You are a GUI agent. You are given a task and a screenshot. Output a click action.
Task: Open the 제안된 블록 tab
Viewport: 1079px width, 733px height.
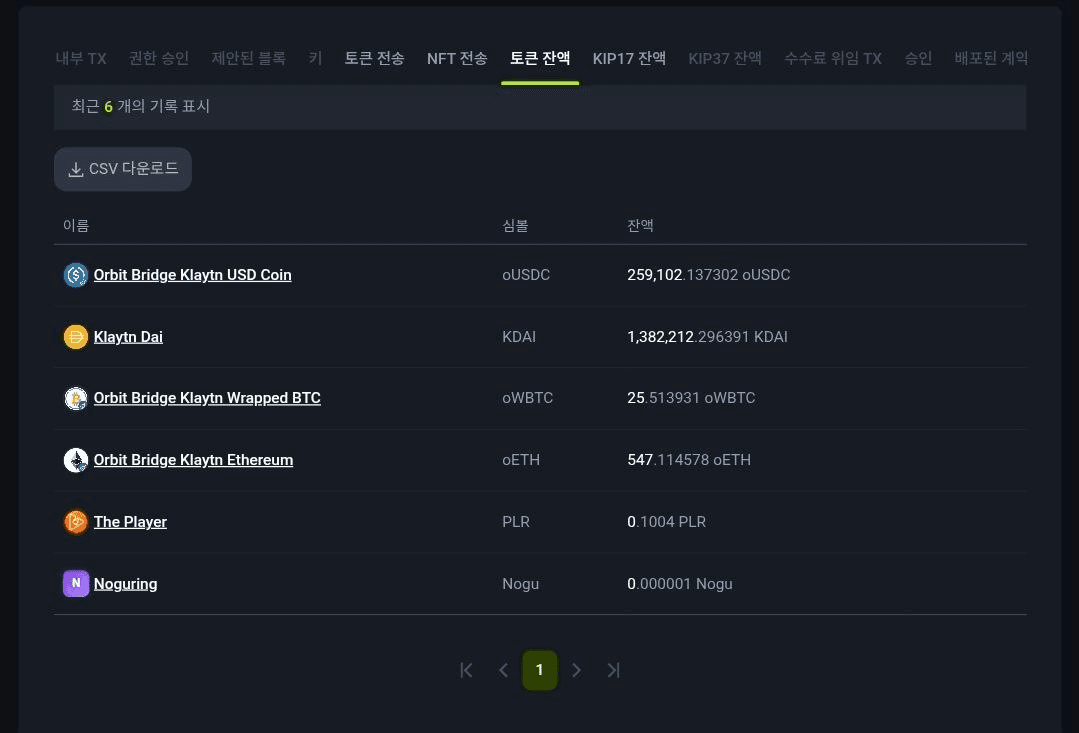248,59
